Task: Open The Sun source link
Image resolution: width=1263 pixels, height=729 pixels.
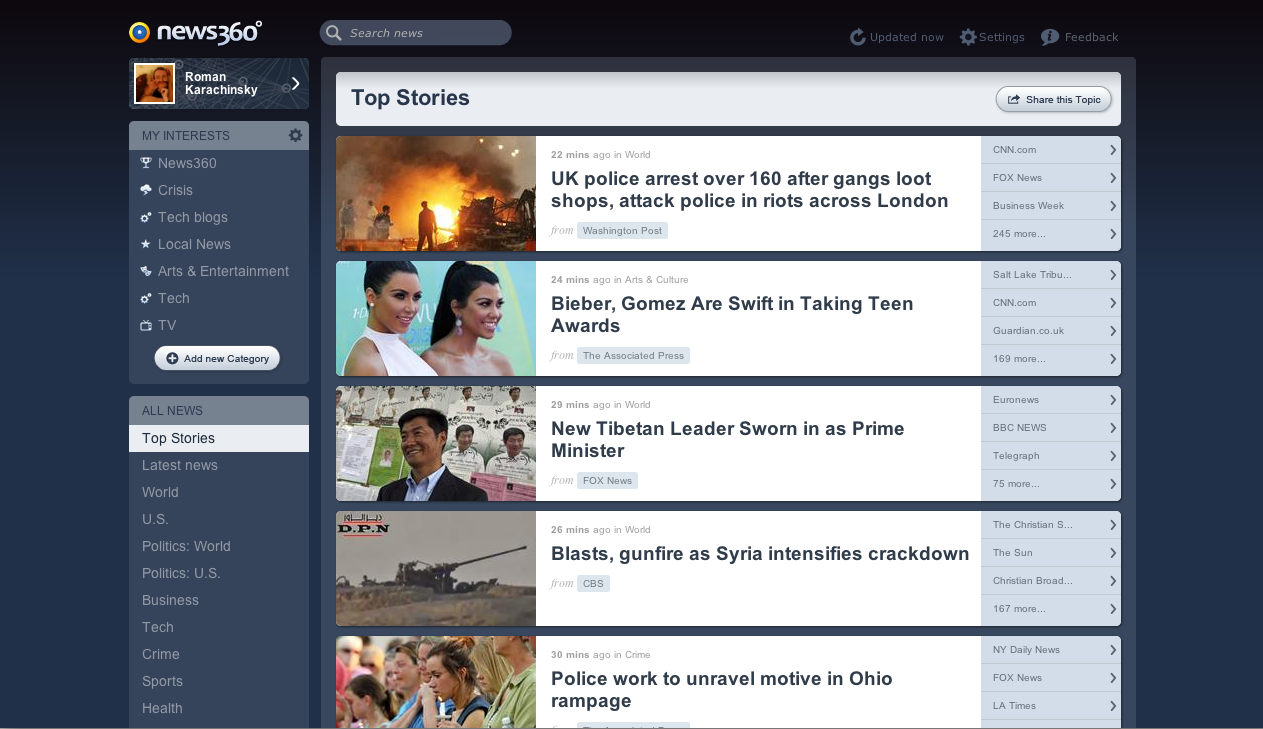Action: pos(1051,553)
